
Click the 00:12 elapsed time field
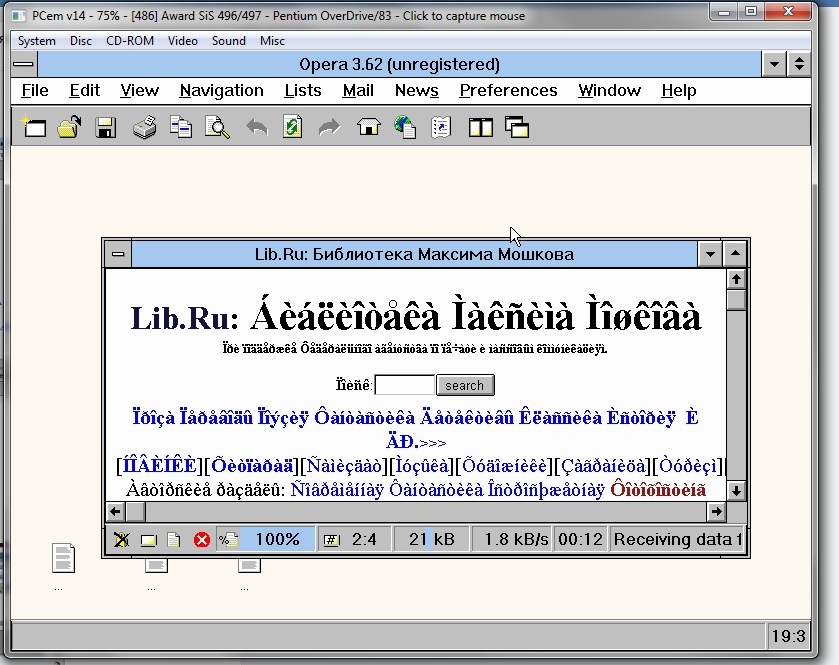point(581,539)
